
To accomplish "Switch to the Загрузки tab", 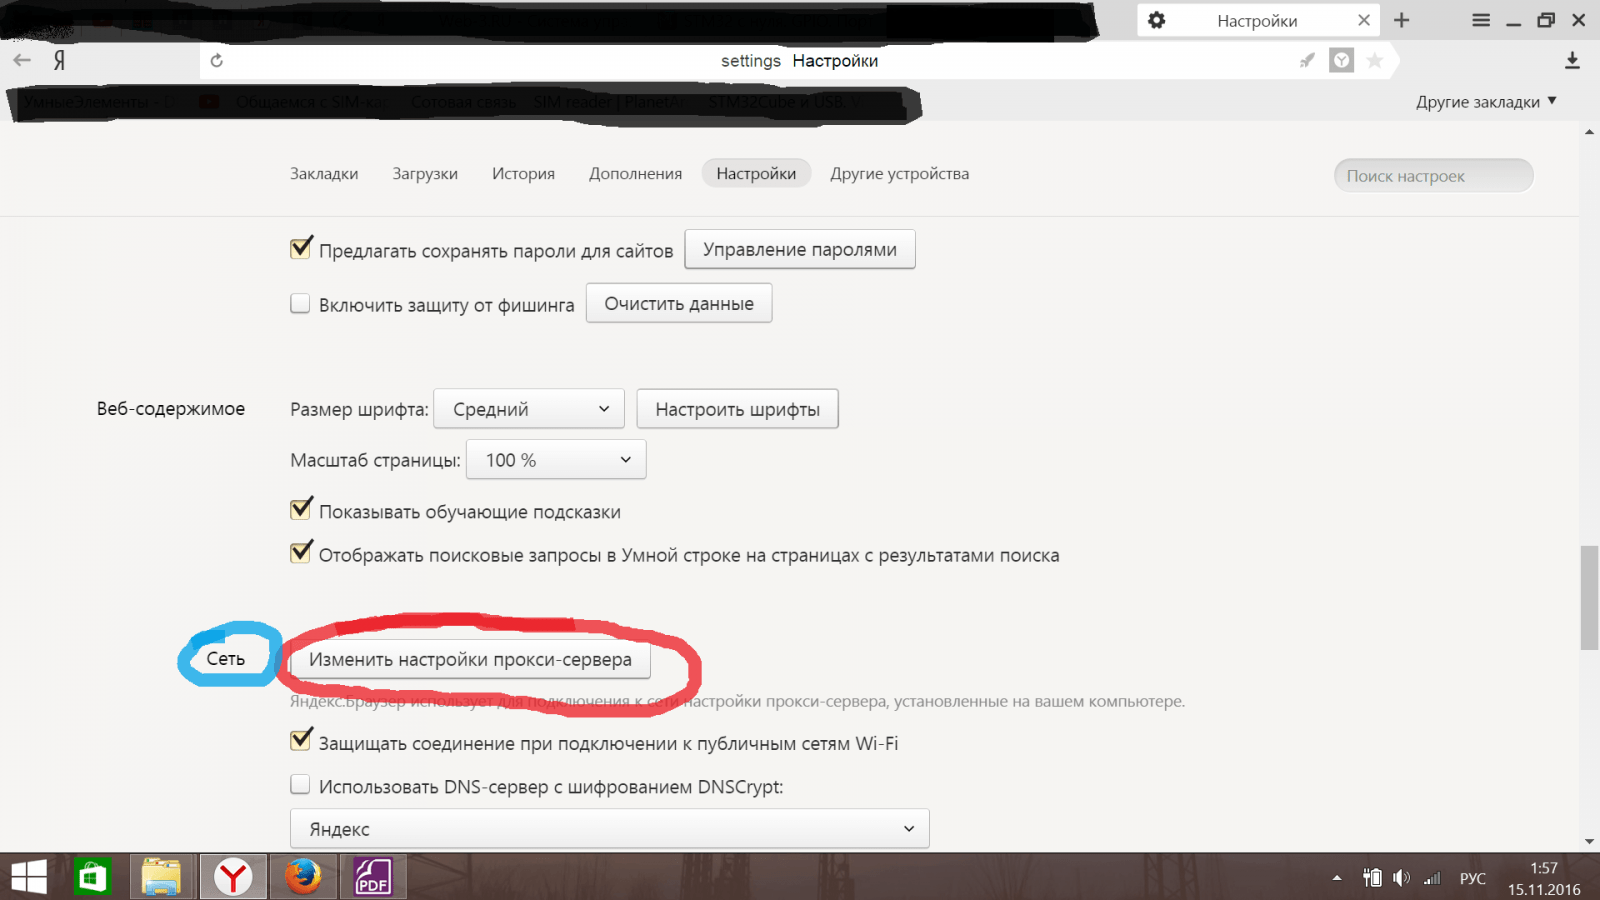I will pos(425,174).
